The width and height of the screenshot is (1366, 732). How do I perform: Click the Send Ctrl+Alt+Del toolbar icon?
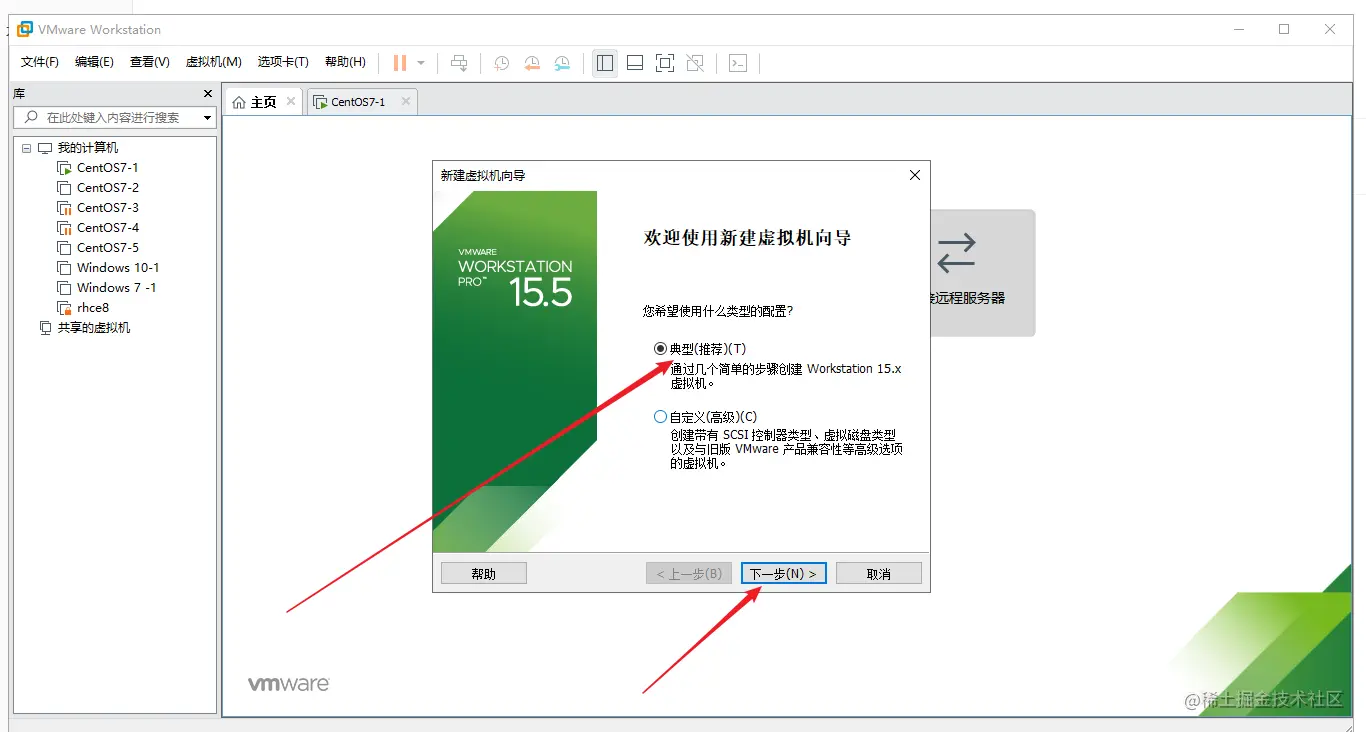(459, 63)
